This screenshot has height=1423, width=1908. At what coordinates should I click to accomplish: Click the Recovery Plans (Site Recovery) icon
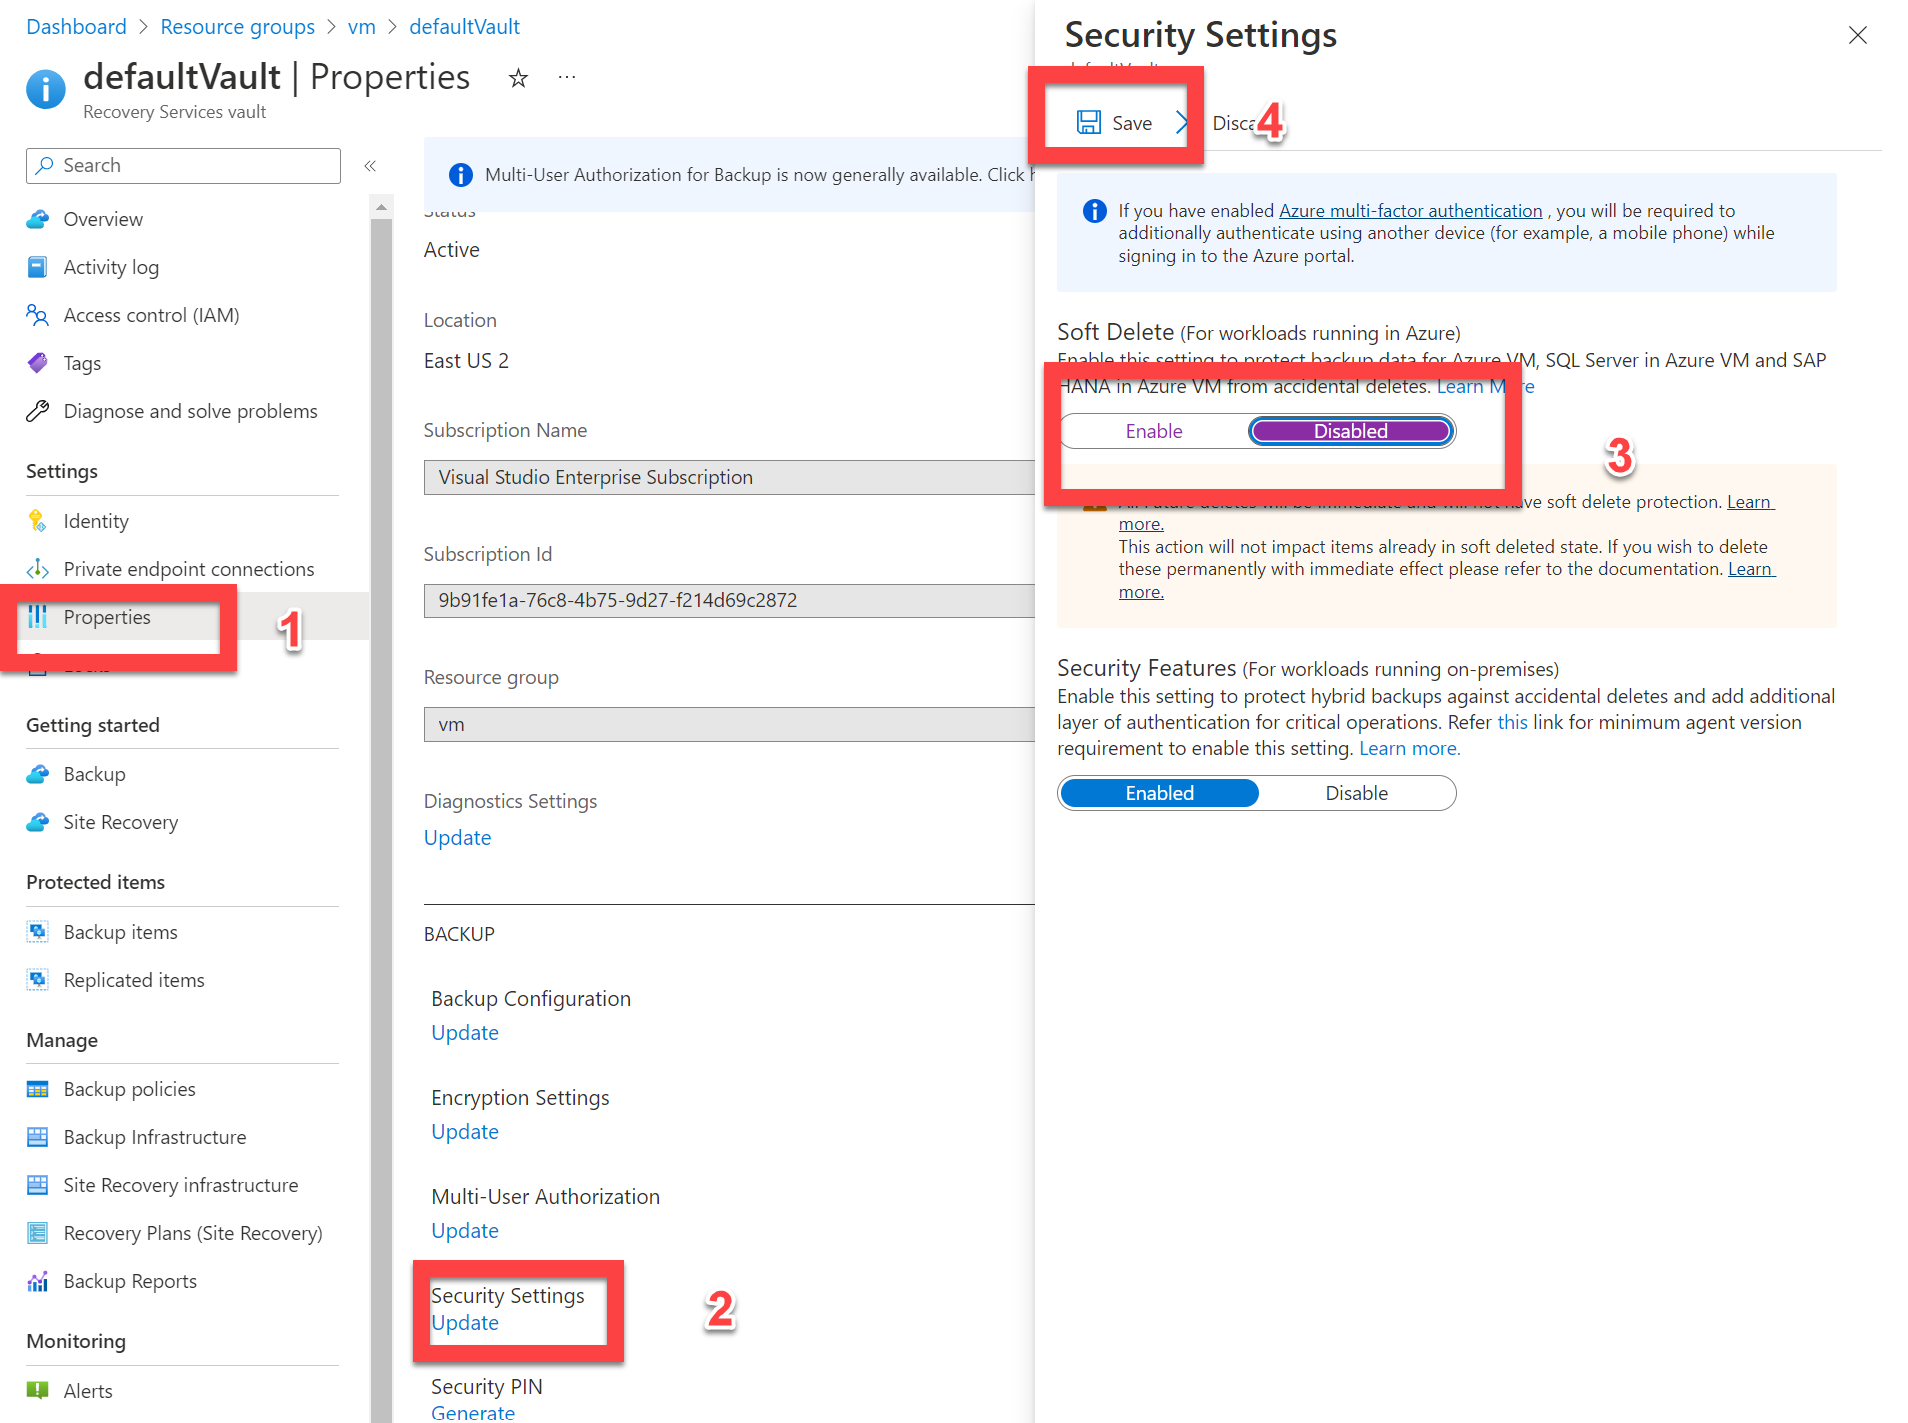38,1233
